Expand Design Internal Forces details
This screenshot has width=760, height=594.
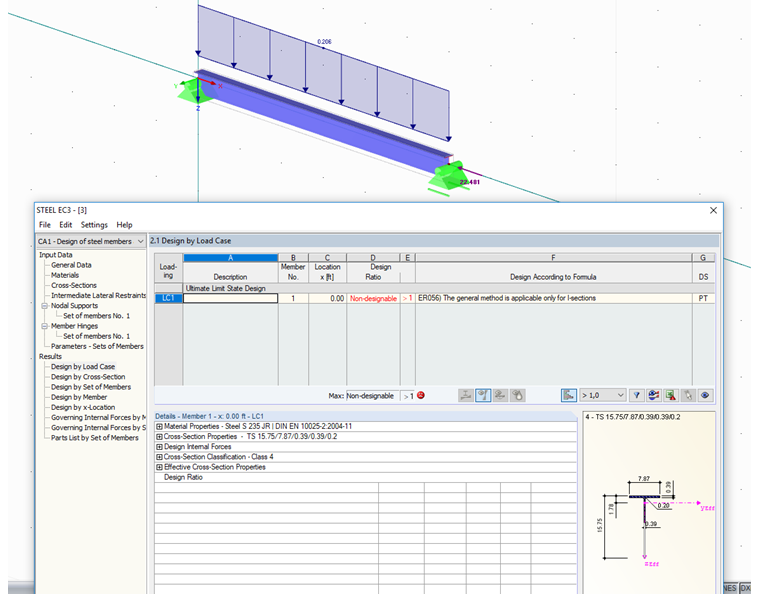[159, 447]
